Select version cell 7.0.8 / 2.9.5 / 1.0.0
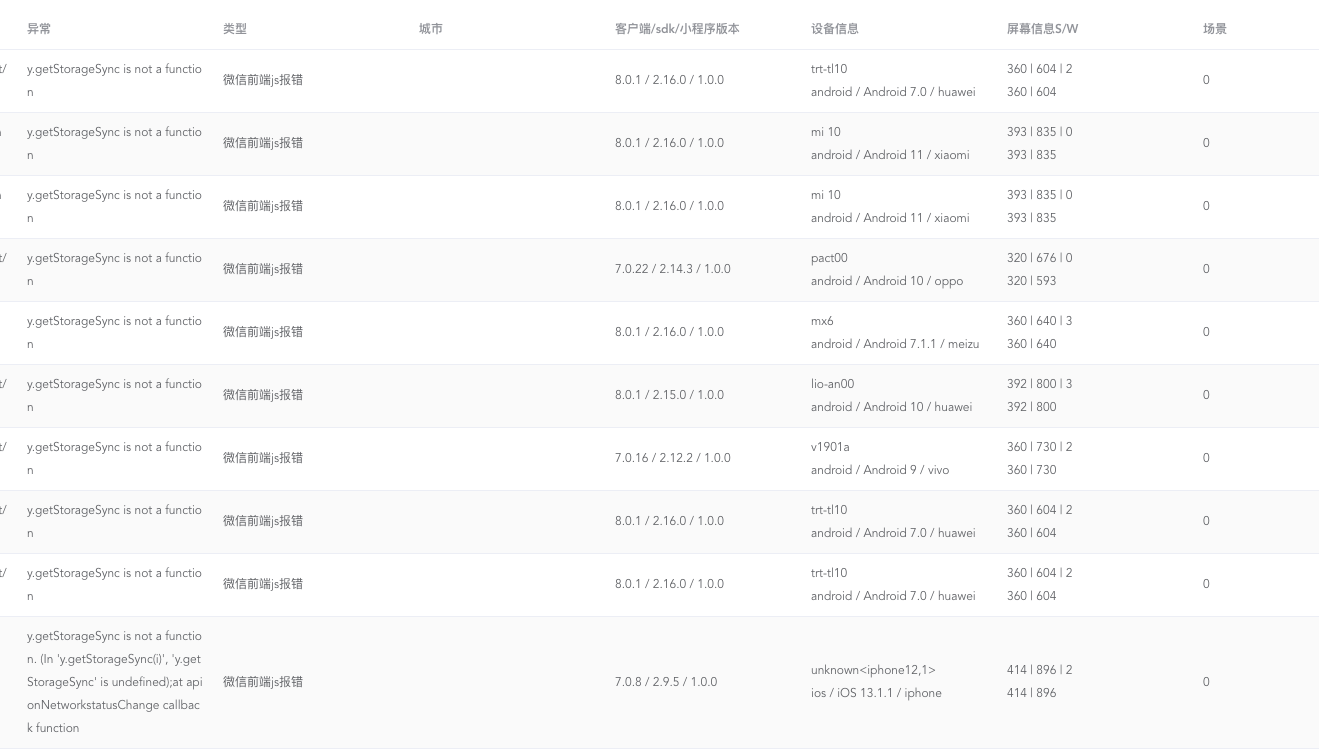This screenshot has width=1319, height=753. click(666, 682)
